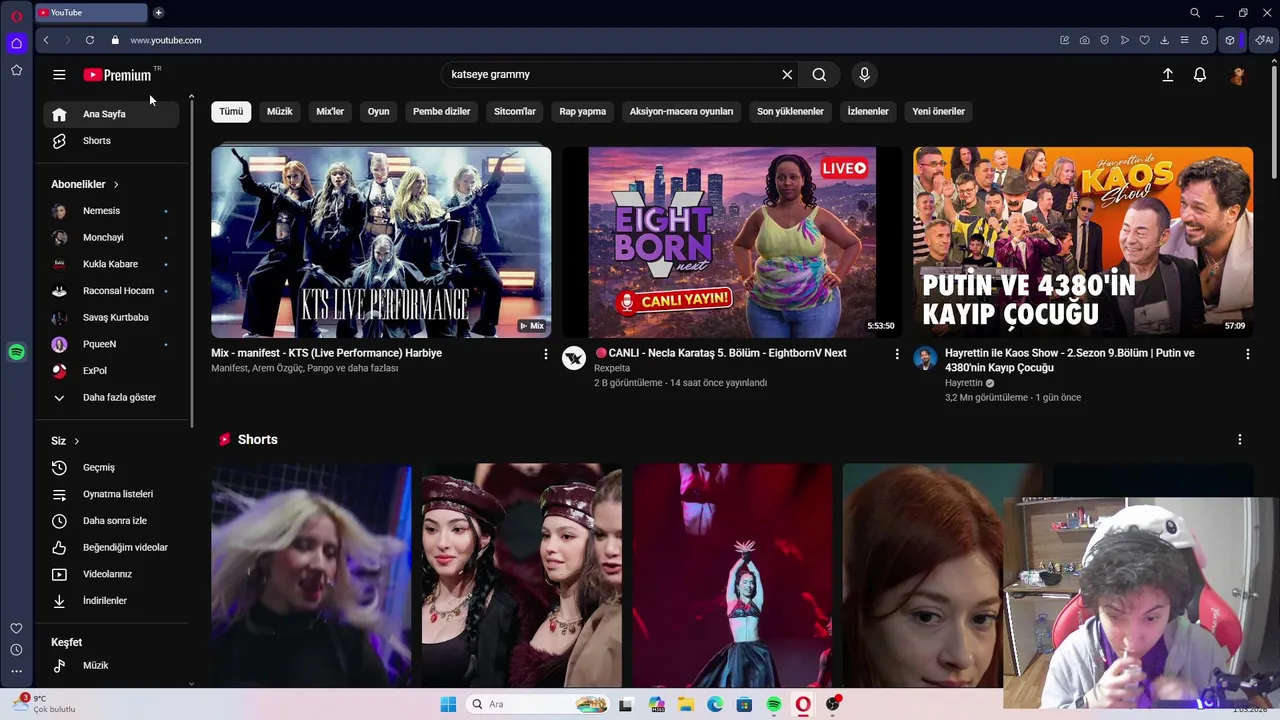Open the Opera menu logo
Screen dimensions: 1280x720
[x=16, y=16]
